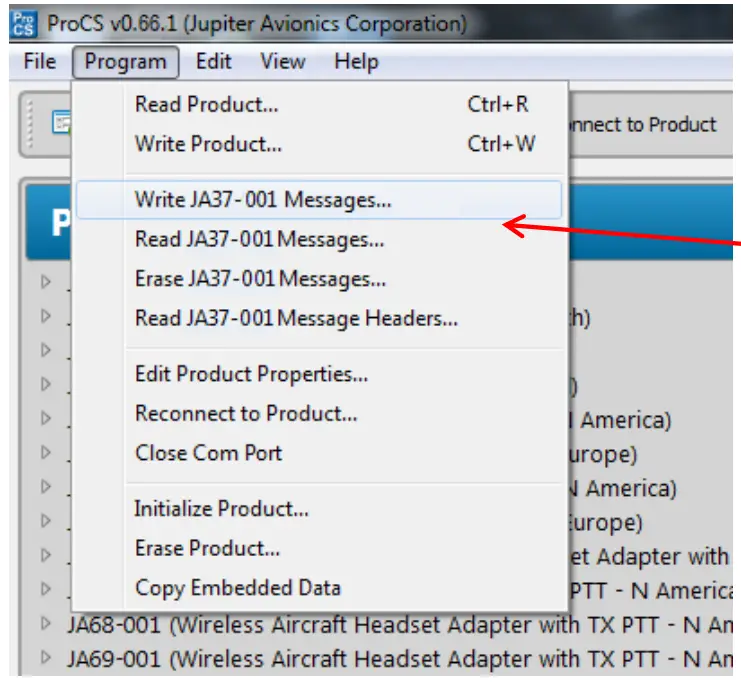Click the partially hidden toolbar document icon
Screen dimensions: 741x686
62,122
